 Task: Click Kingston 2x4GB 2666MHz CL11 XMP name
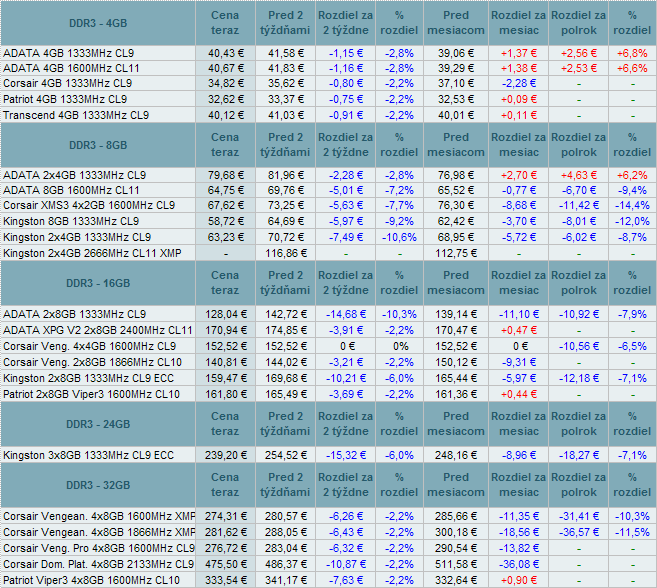pos(92,253)
